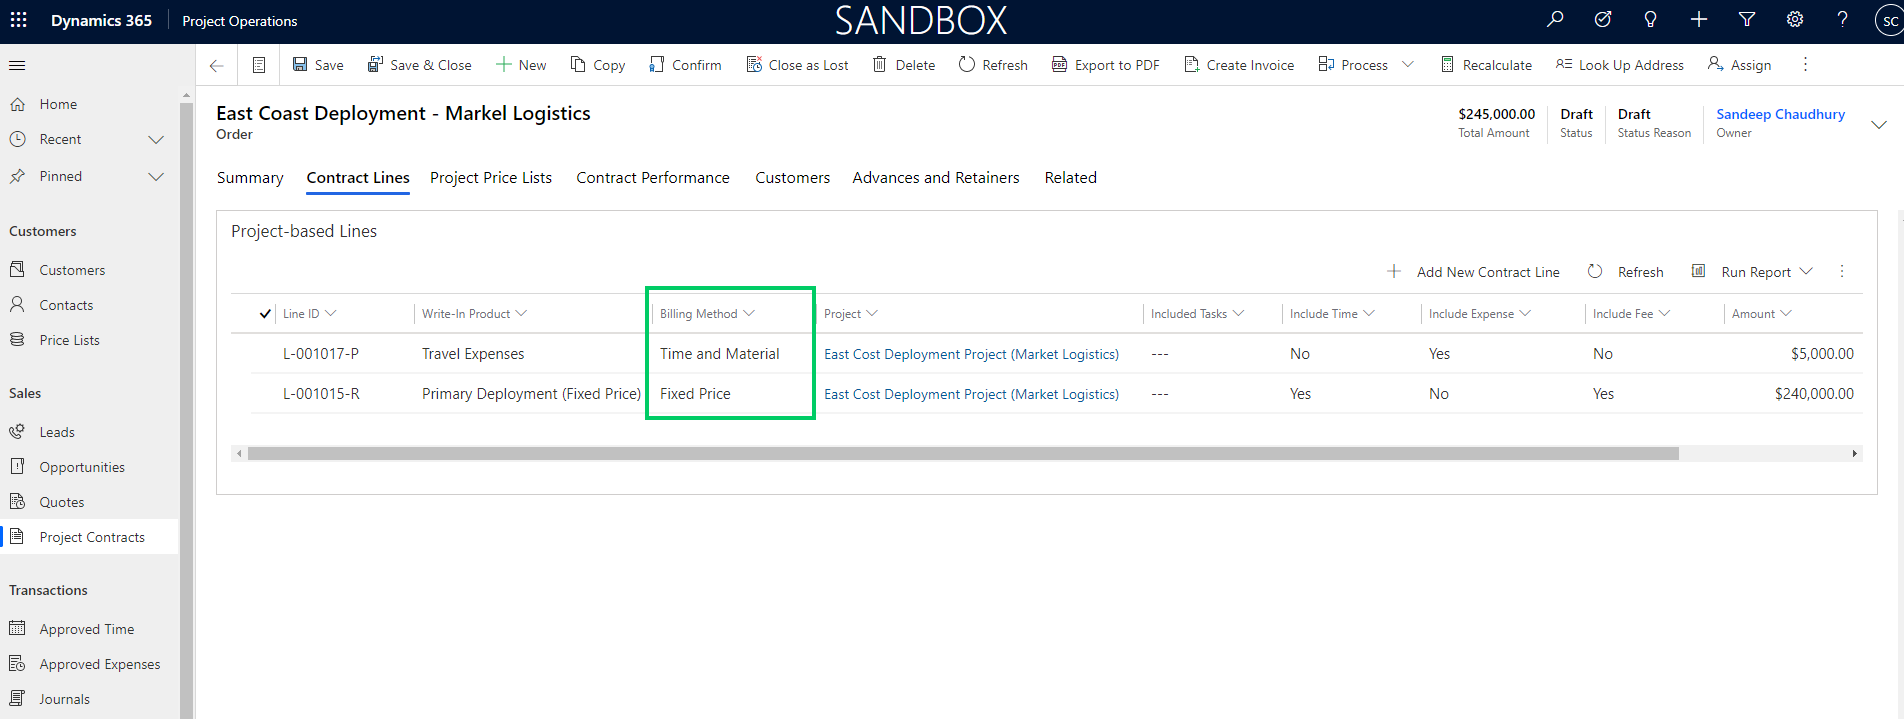Open the search magnifier in top bar
Viewport: 1904px width, 719px height.
pos(1555,20)
